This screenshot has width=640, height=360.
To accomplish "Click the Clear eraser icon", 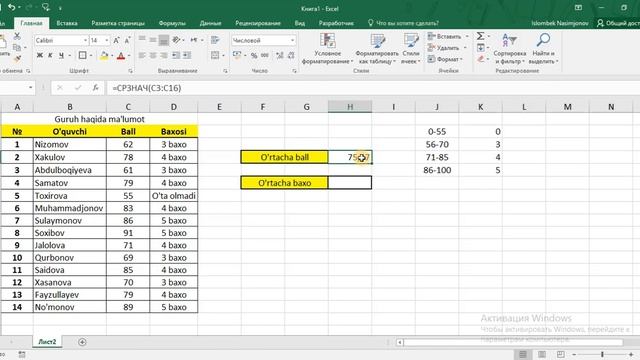I will 481,59.
